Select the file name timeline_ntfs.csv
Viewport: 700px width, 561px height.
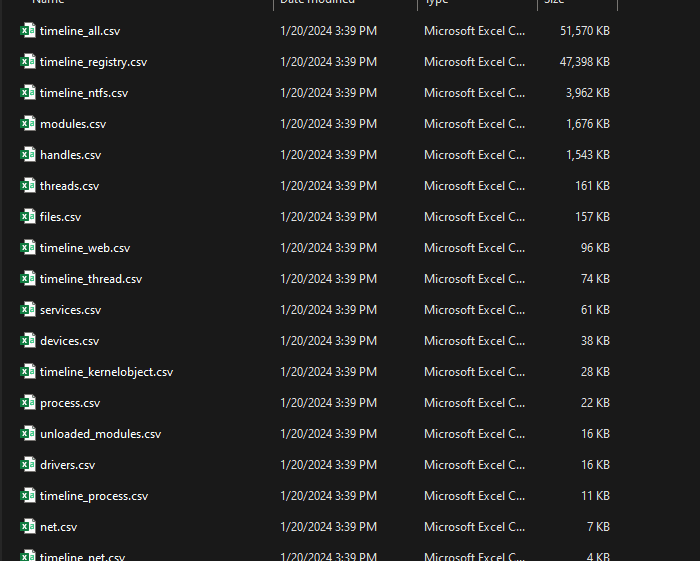84,93
